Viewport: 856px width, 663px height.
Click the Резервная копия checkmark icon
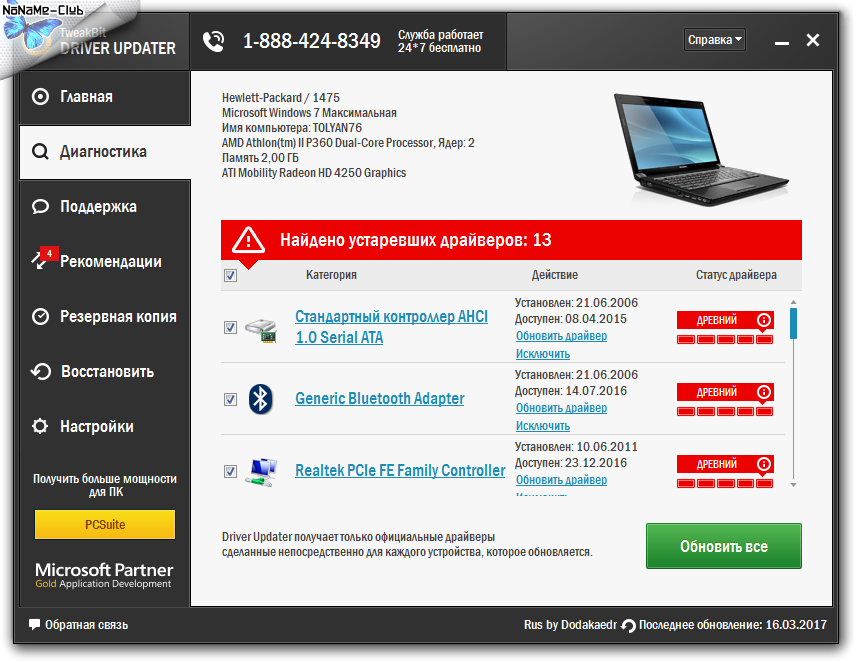40,316
